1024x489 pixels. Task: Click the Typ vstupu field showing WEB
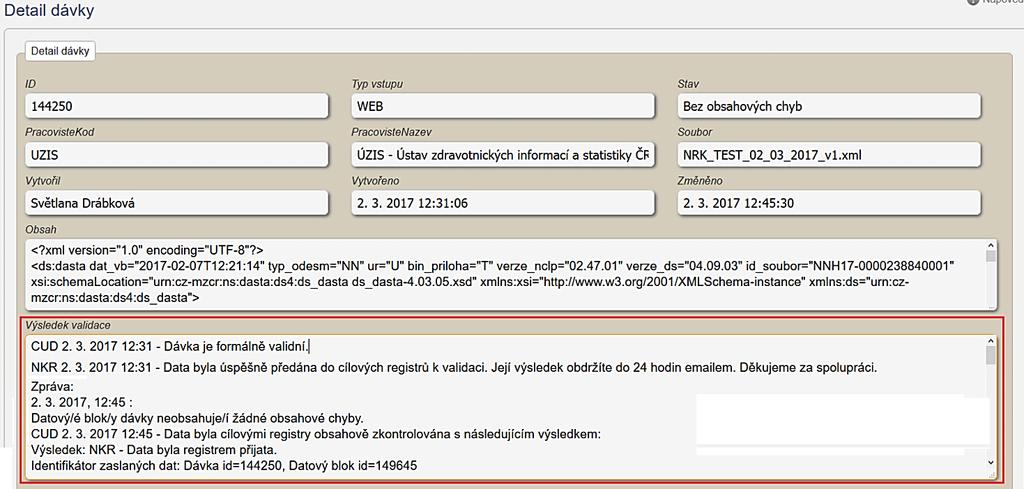click(503, 106)
